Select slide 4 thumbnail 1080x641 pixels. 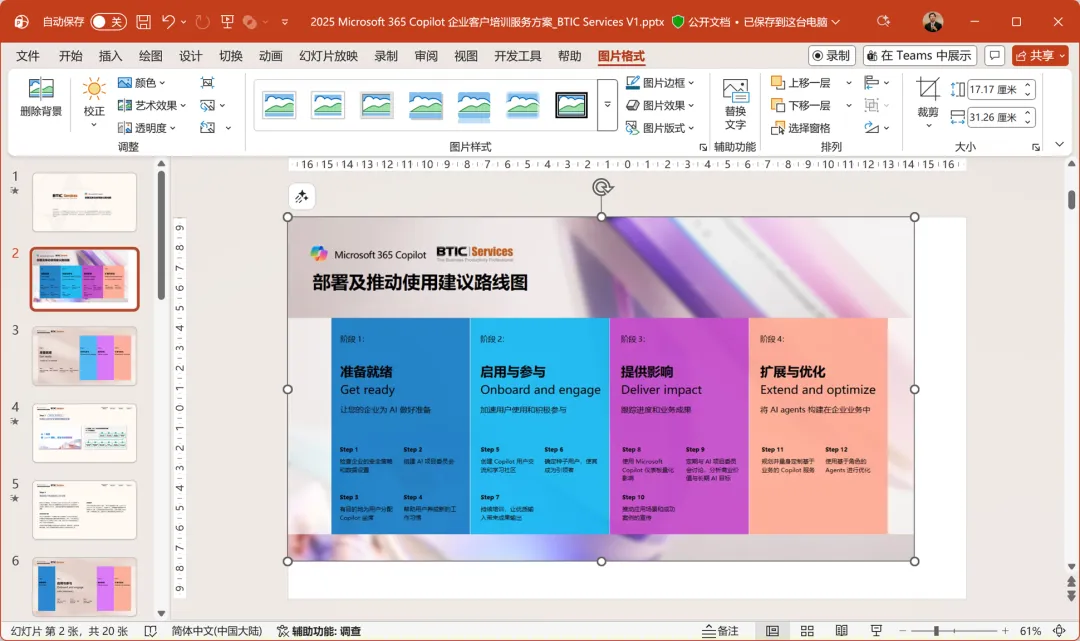[x=85, y=433]
